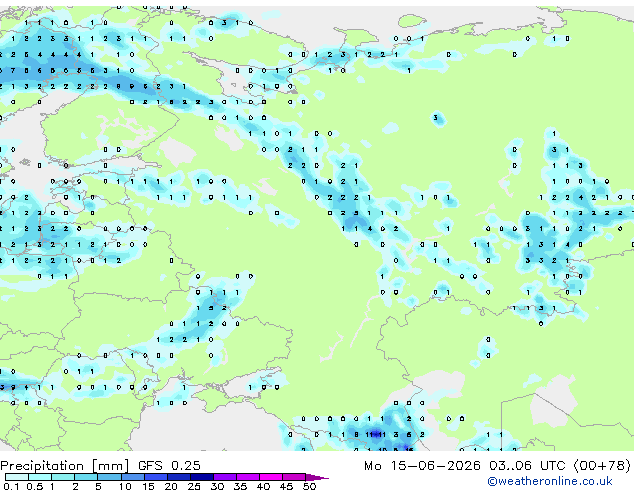Pick the 25 to 30 mm navy swatch
This screenshot has width=634, height=490.
[x=202, y=477]
